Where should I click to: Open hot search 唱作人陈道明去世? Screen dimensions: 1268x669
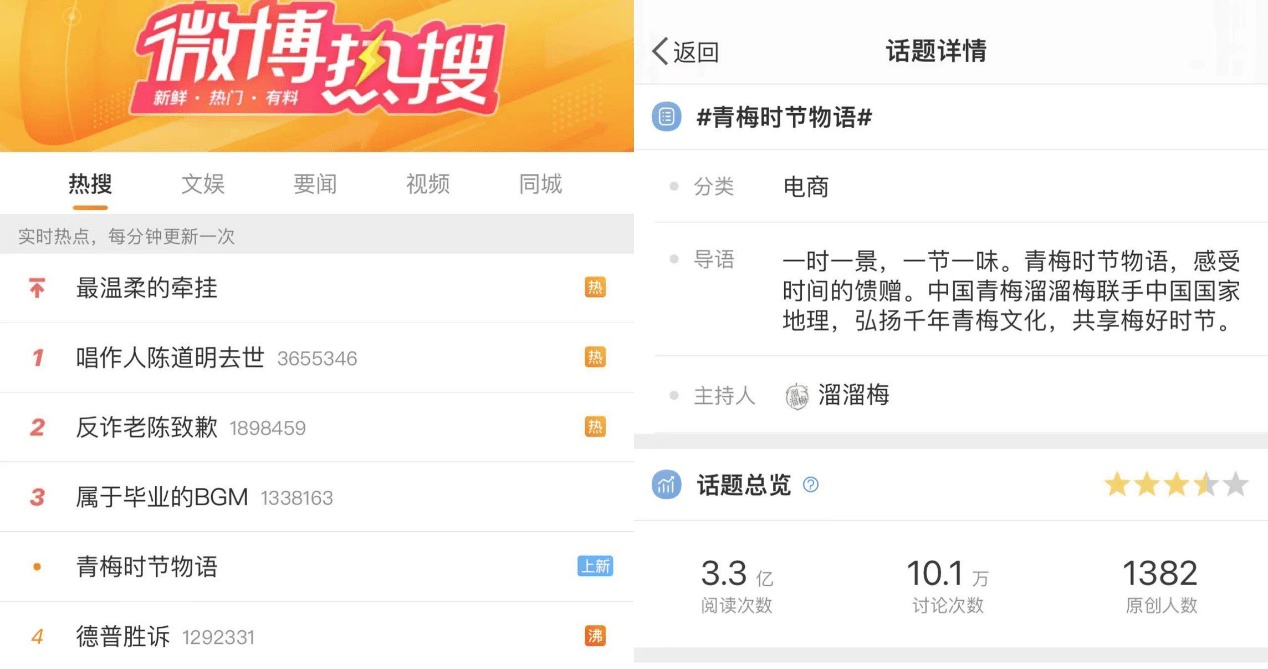click(x=317, y=358)
